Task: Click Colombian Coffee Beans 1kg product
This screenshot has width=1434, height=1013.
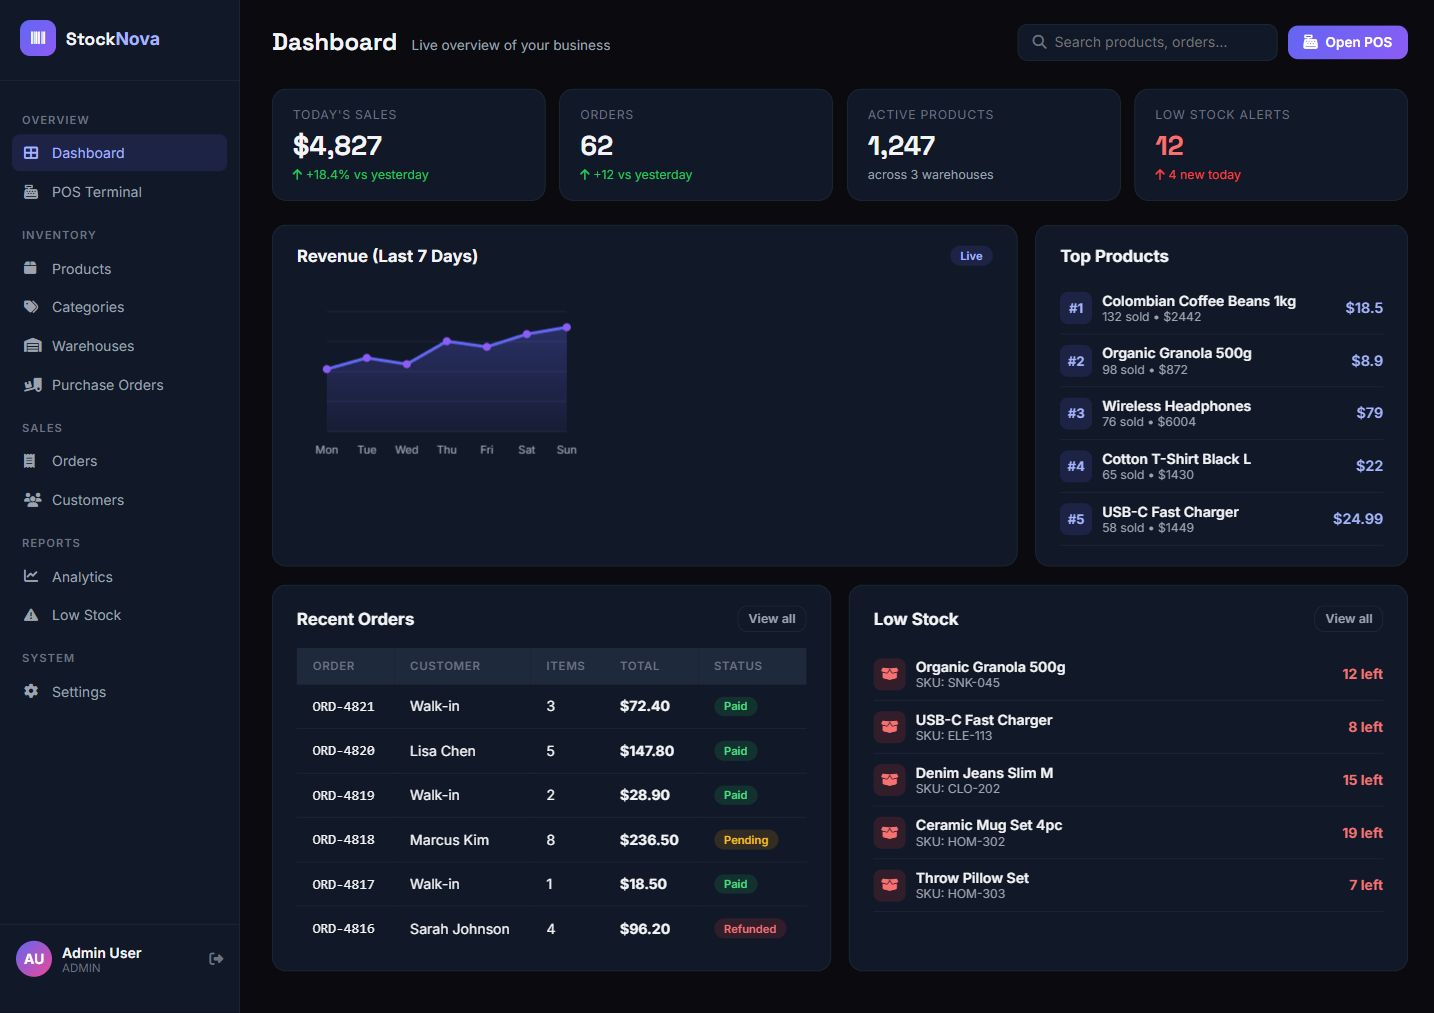Action: [1198, 301]
